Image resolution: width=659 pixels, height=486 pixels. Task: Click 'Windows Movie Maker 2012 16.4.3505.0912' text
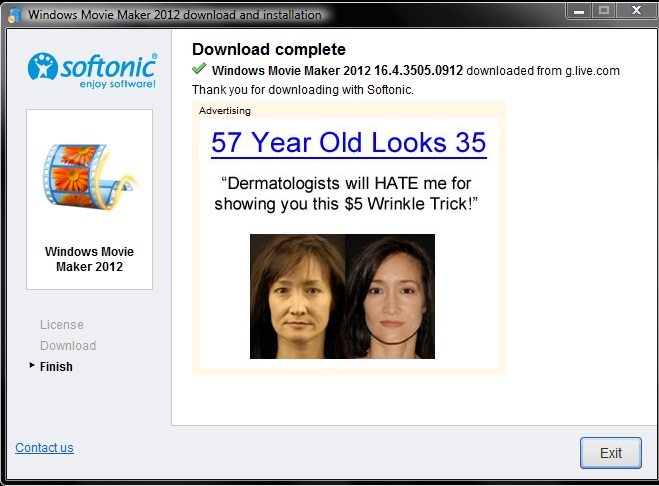tap(337, 71)
